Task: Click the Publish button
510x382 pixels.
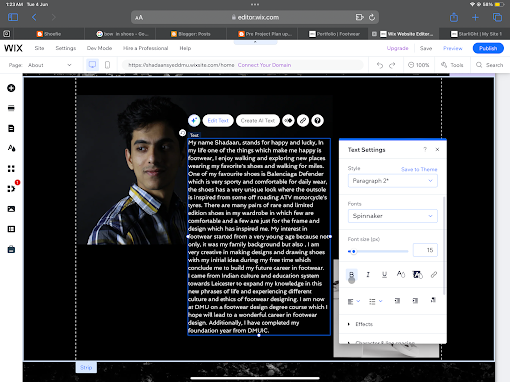Action: (488, 48)
